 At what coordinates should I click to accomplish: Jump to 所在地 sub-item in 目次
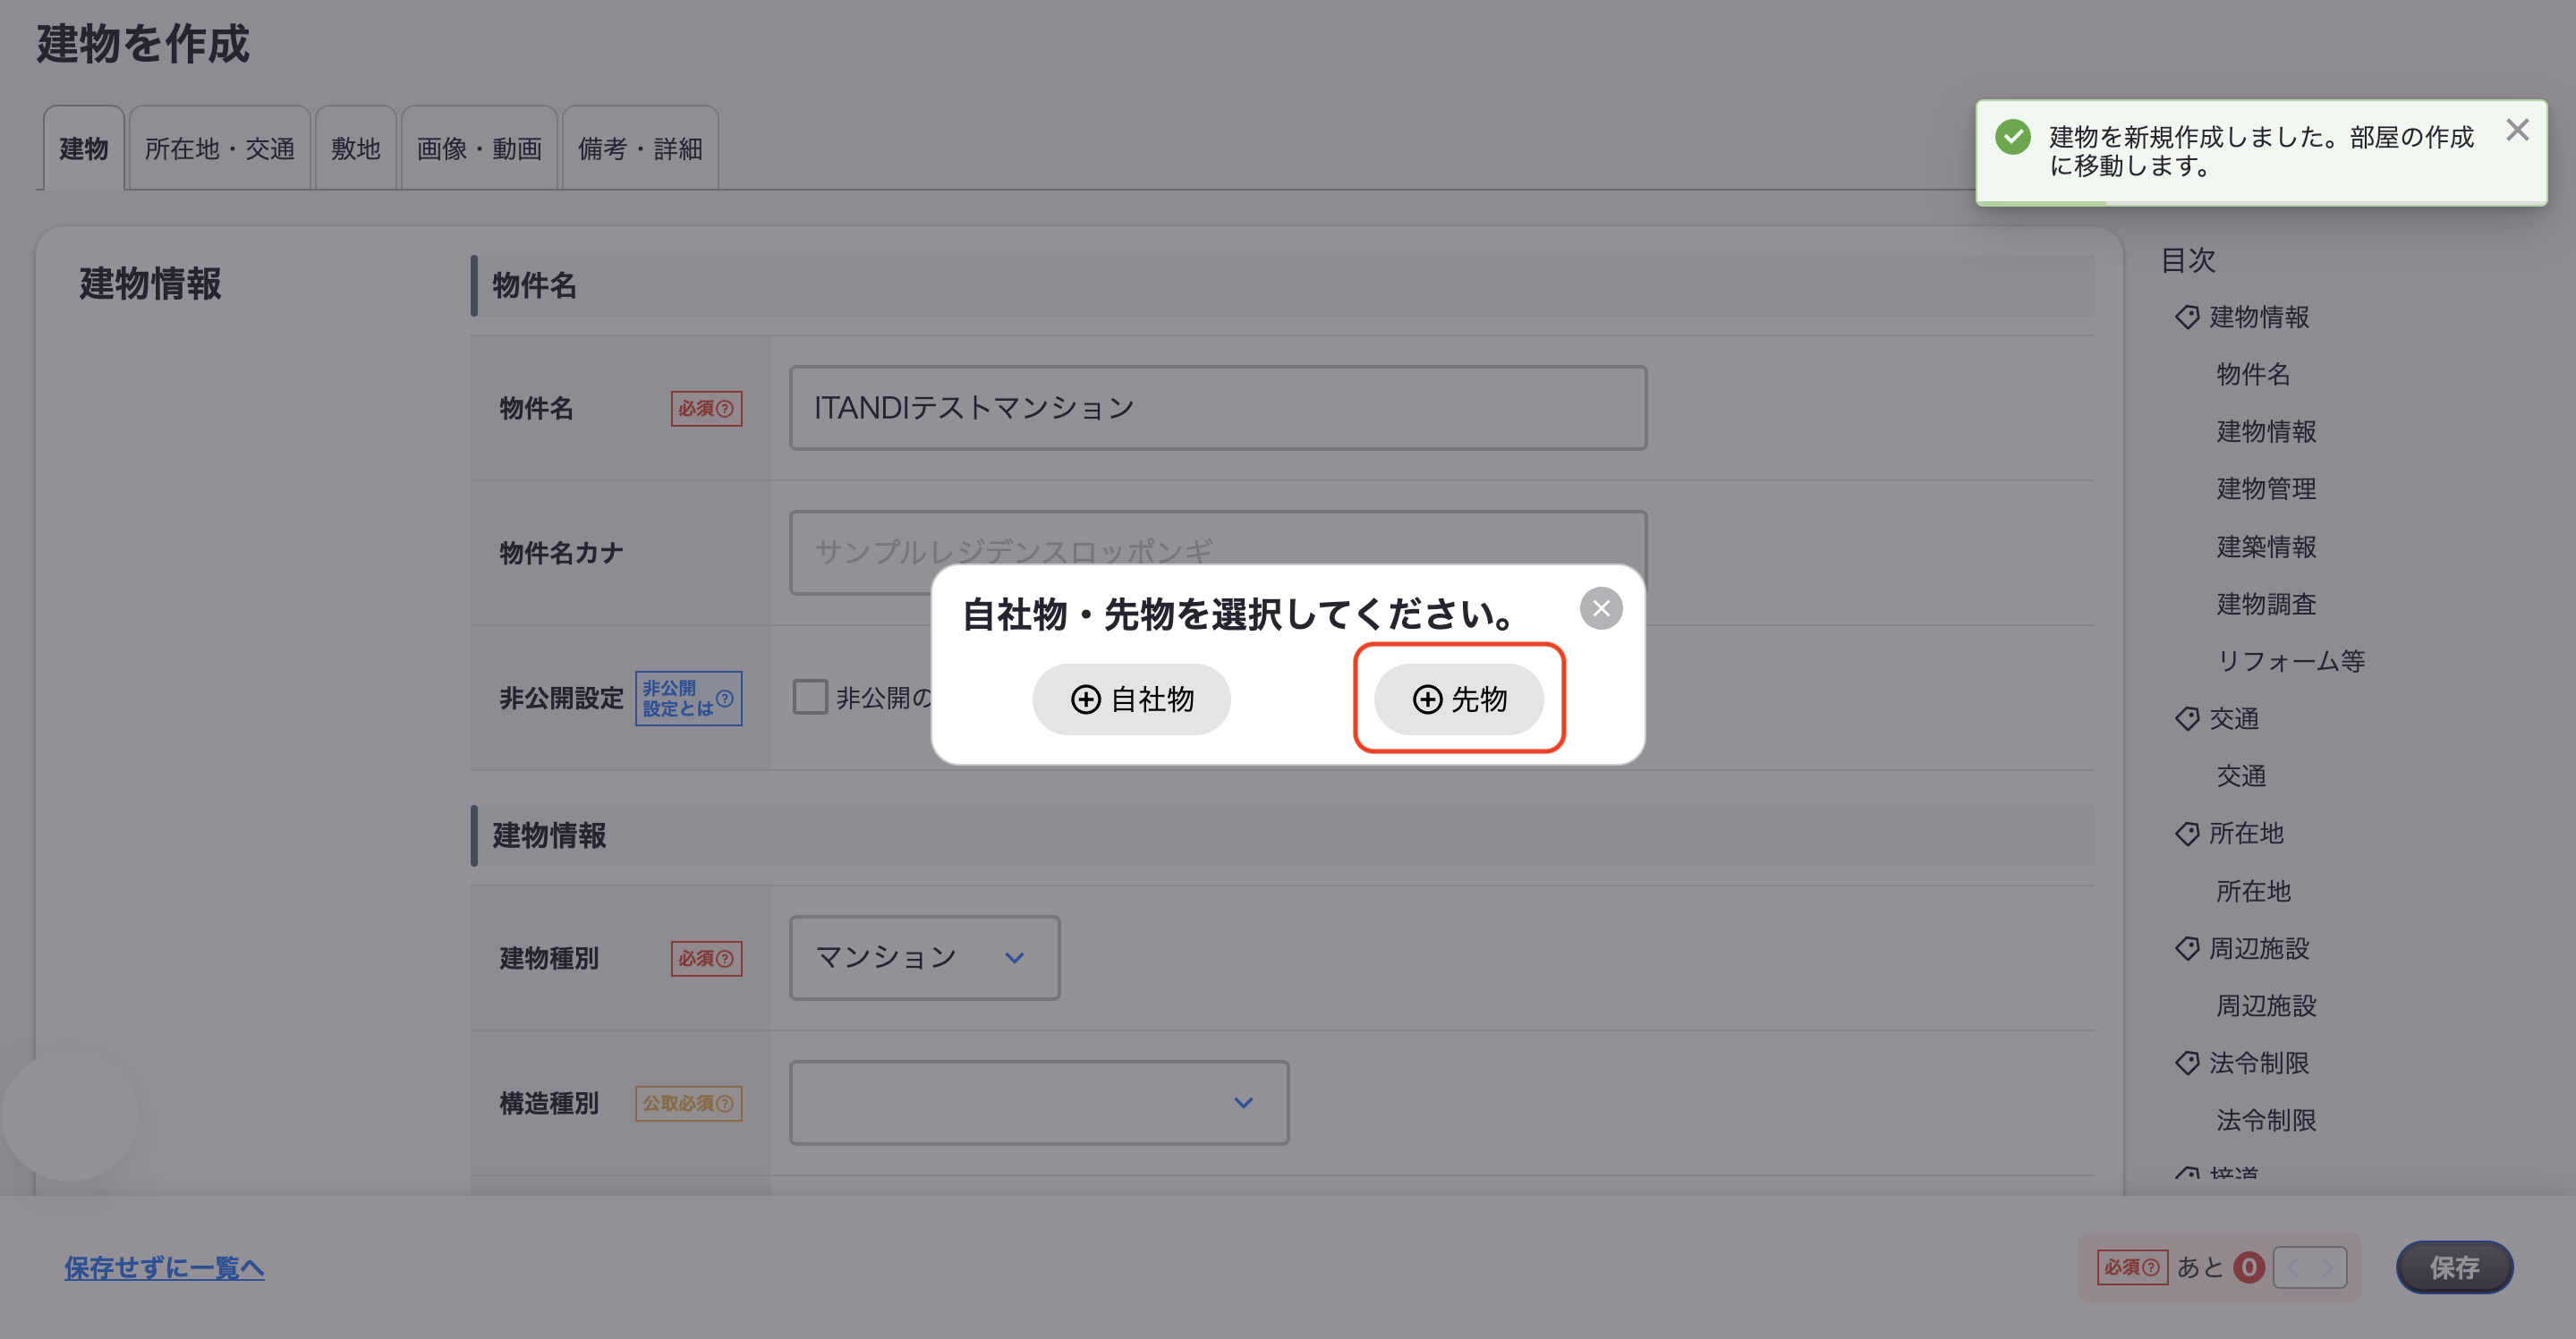(2253, 890)
